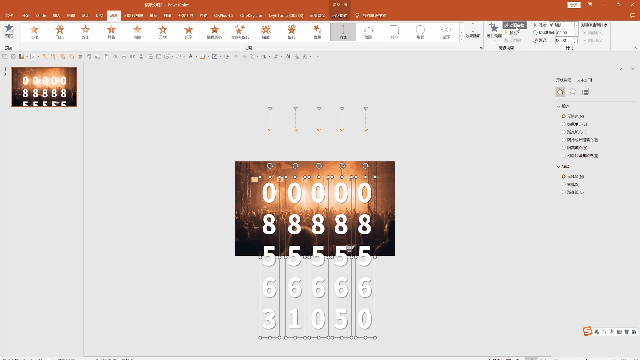Click the Animation Painter option
The height and width of the screenshot is (360, 640).
[x=513, y=40]
